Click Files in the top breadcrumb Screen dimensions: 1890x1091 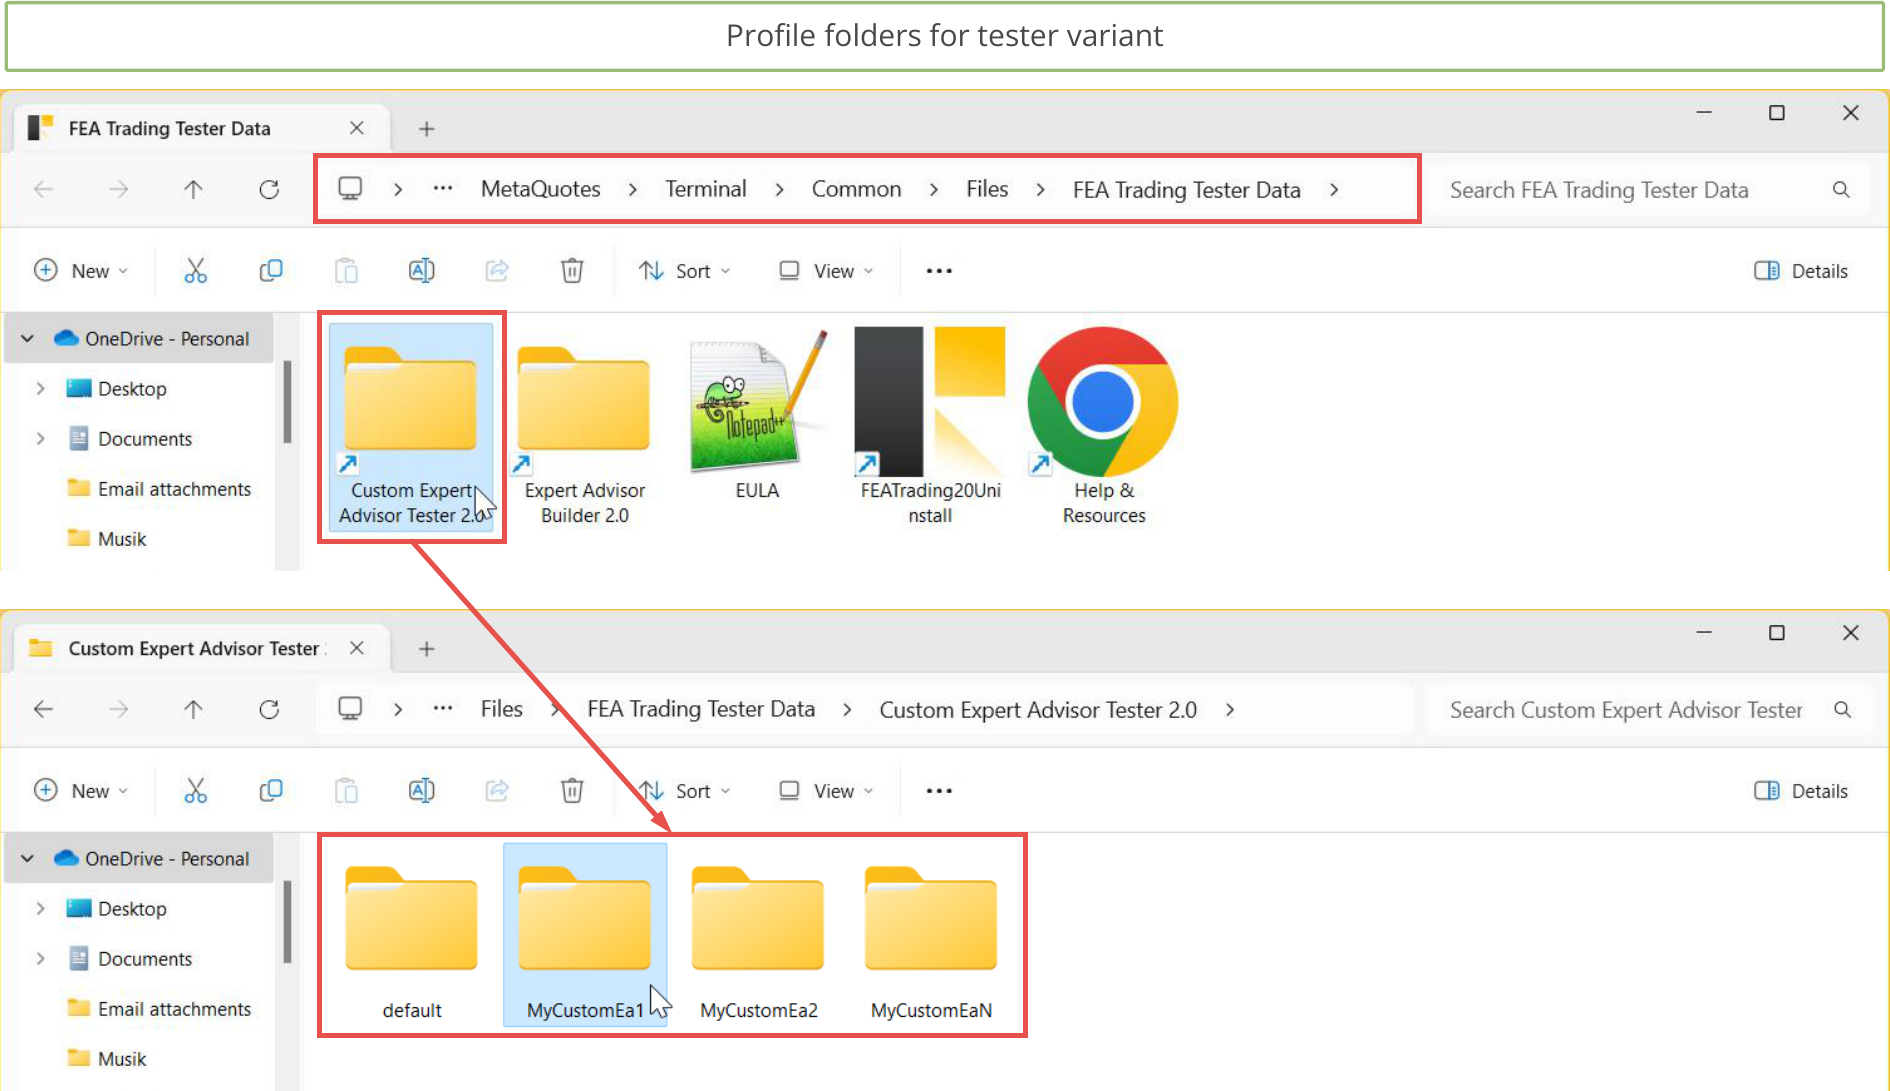pos(987,189)
